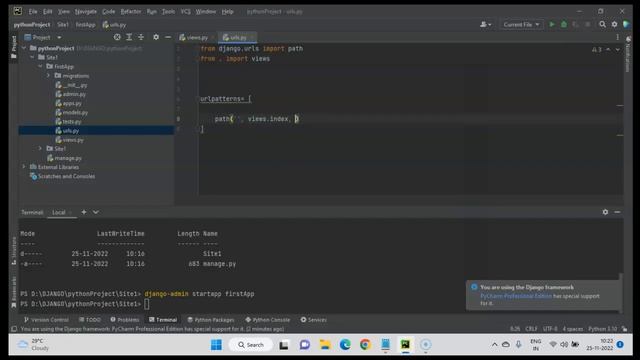Screen dimensions: 640x360
Task: Collapse the firstApp folder node
Action: click(40, 66)
